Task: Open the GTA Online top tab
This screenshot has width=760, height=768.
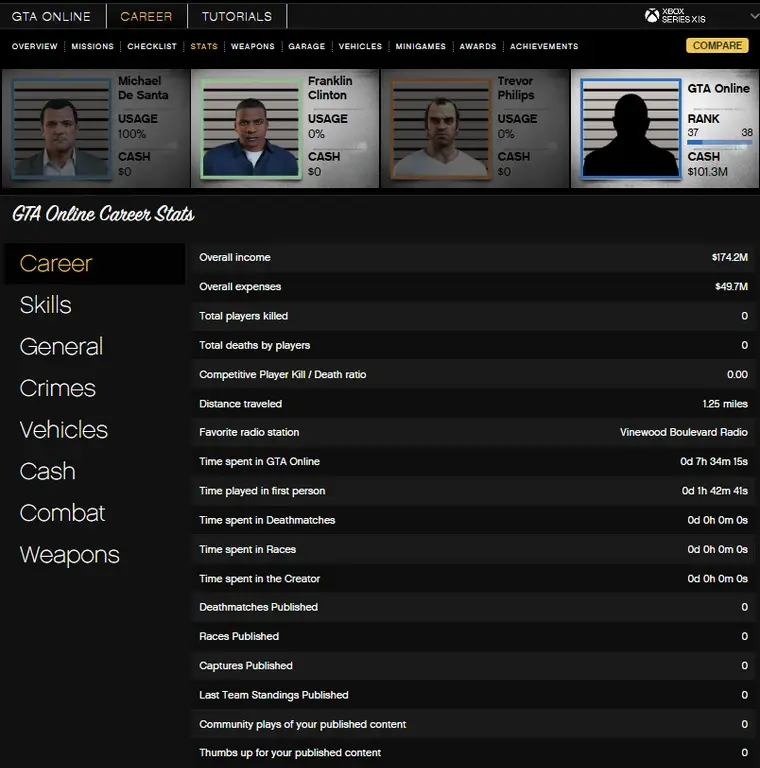Action: tap(51, 16)
